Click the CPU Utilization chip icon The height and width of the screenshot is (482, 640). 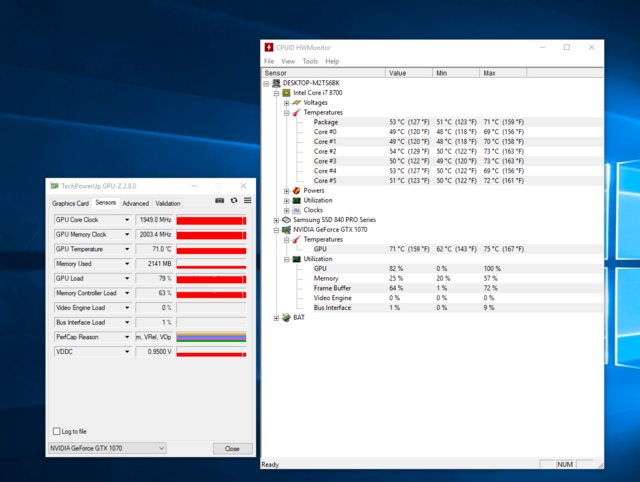pos(297,200)
